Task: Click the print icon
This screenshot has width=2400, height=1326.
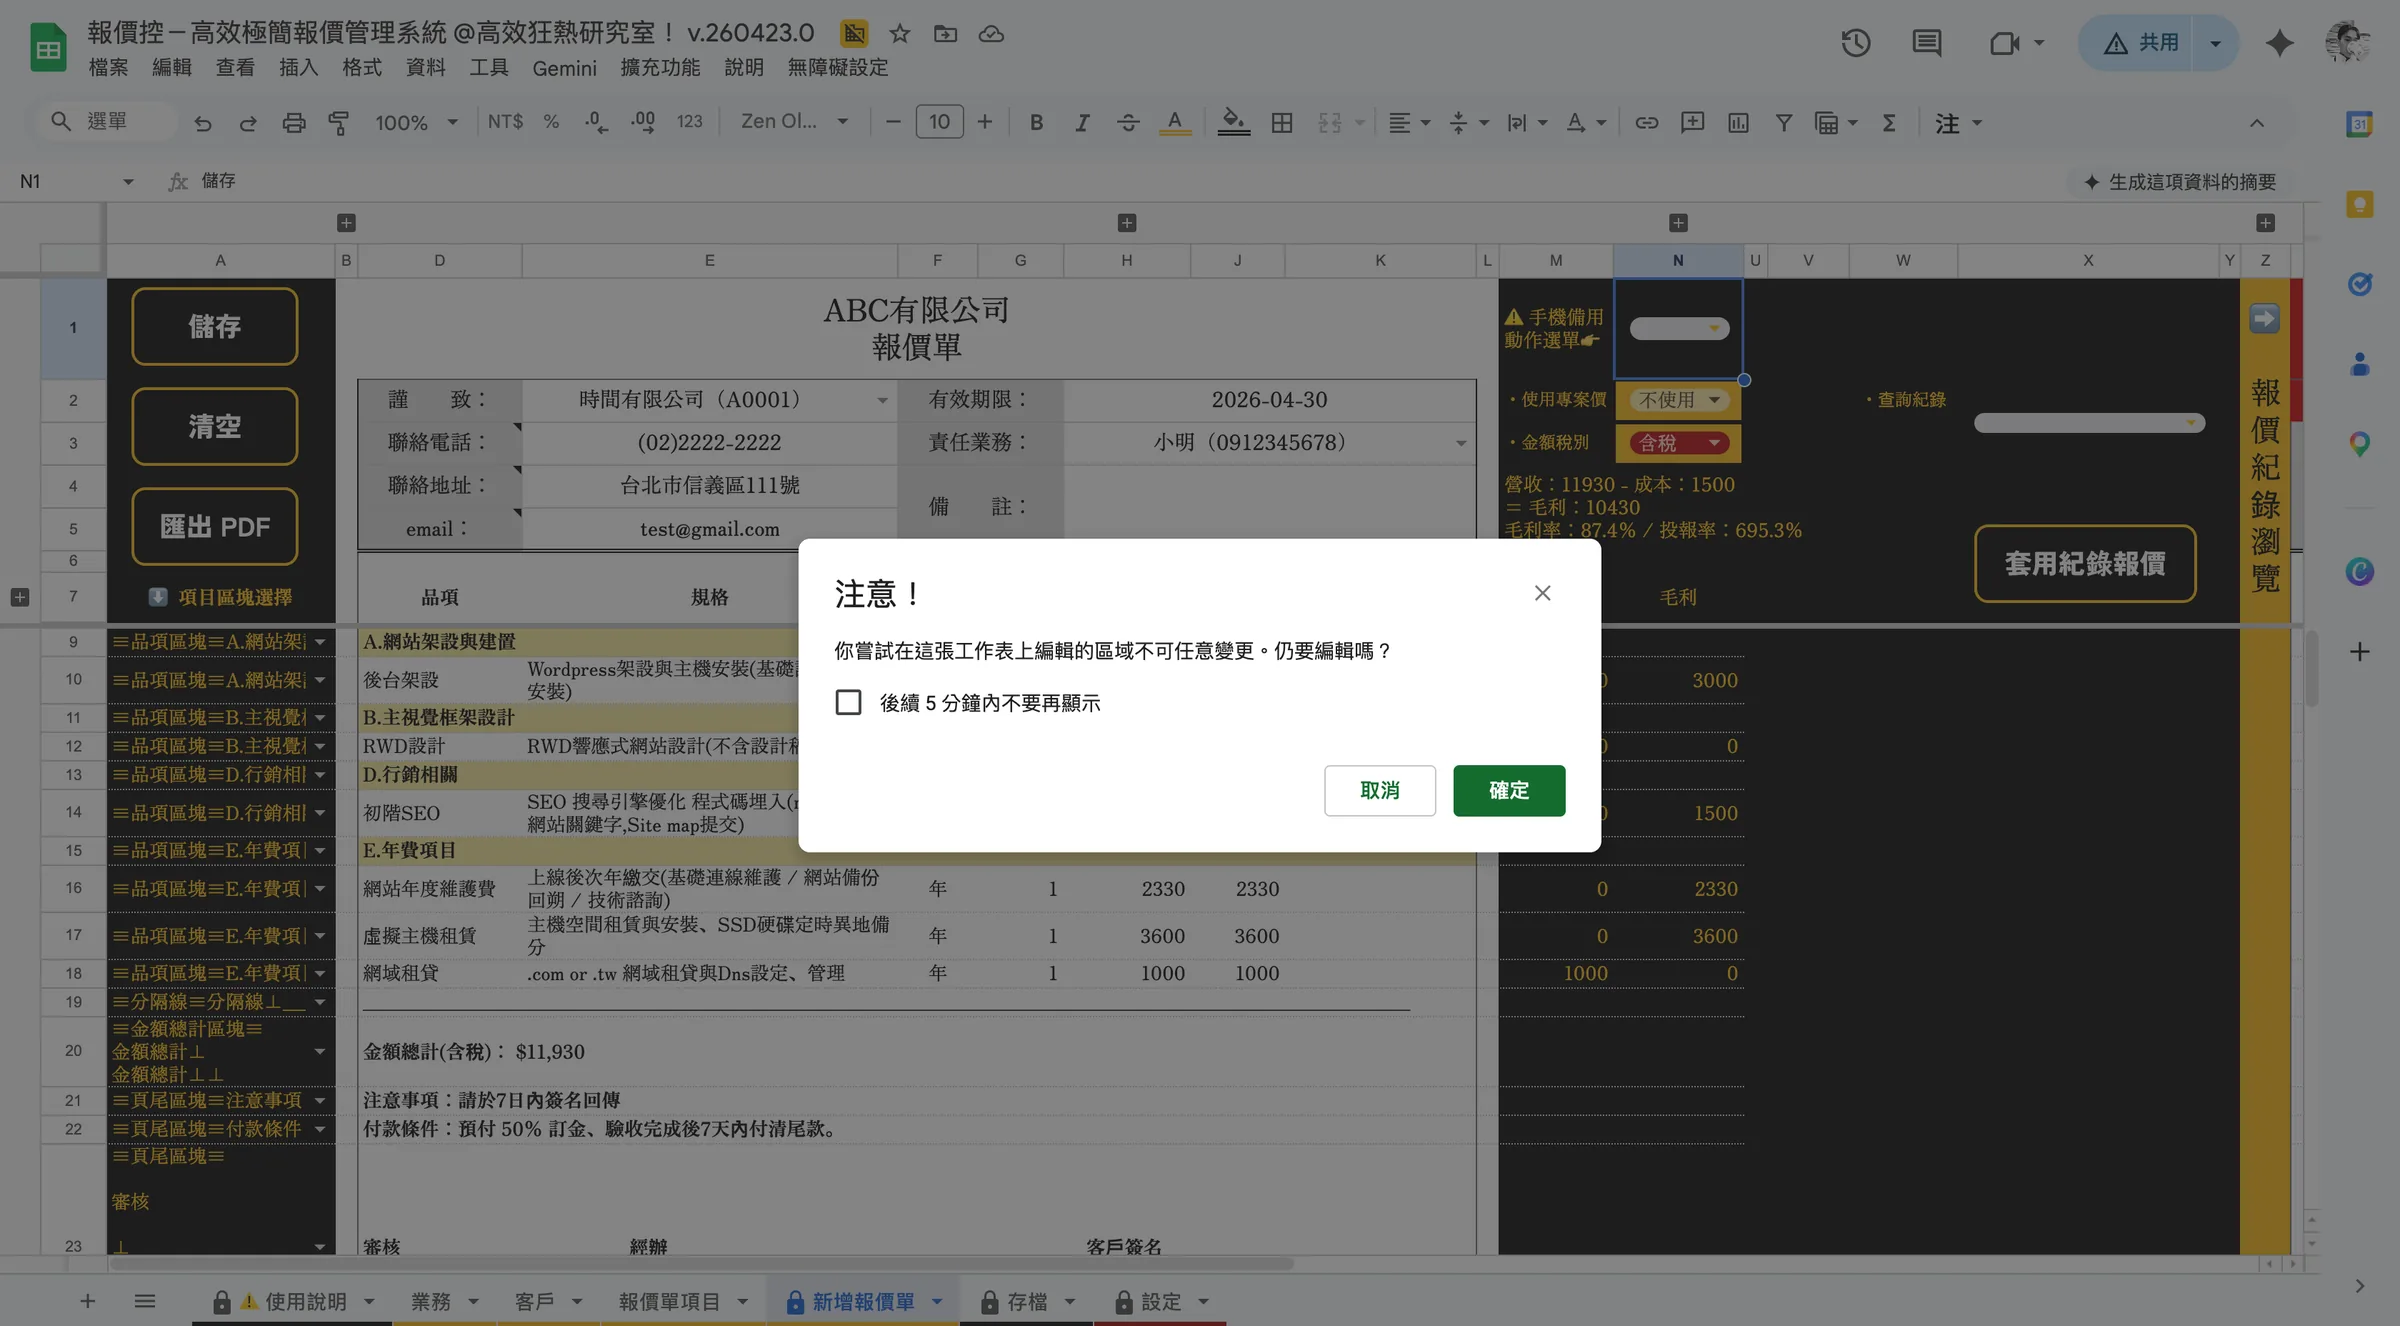Action: [294, 122]
